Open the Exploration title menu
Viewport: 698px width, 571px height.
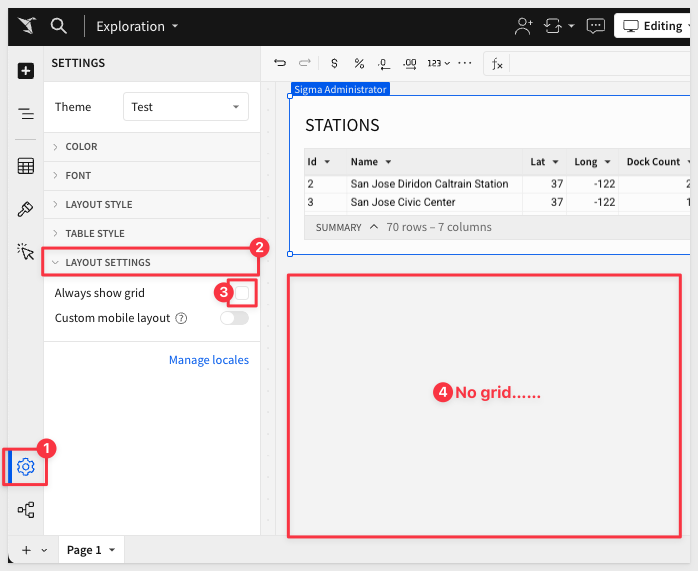pos(137,26)
